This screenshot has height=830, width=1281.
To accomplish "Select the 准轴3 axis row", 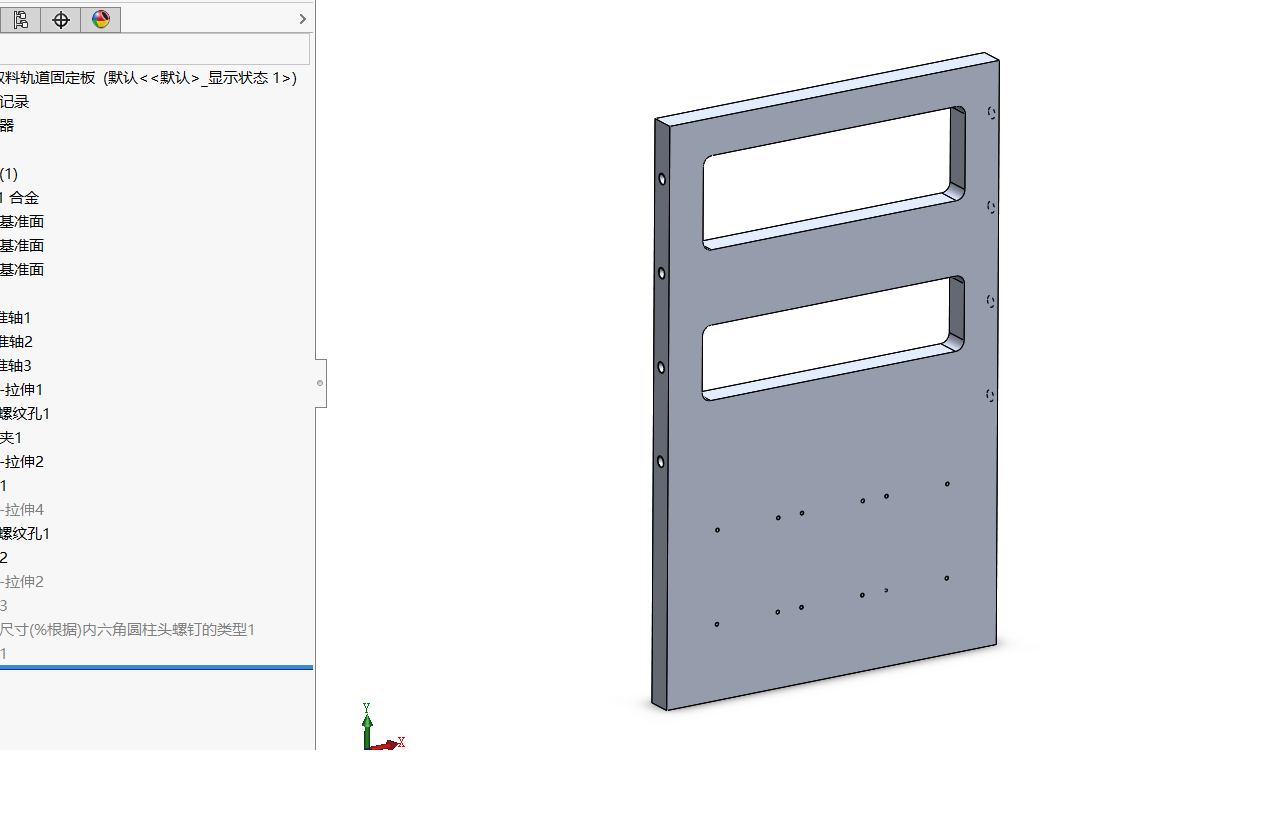I will click(x=16, y=366).
